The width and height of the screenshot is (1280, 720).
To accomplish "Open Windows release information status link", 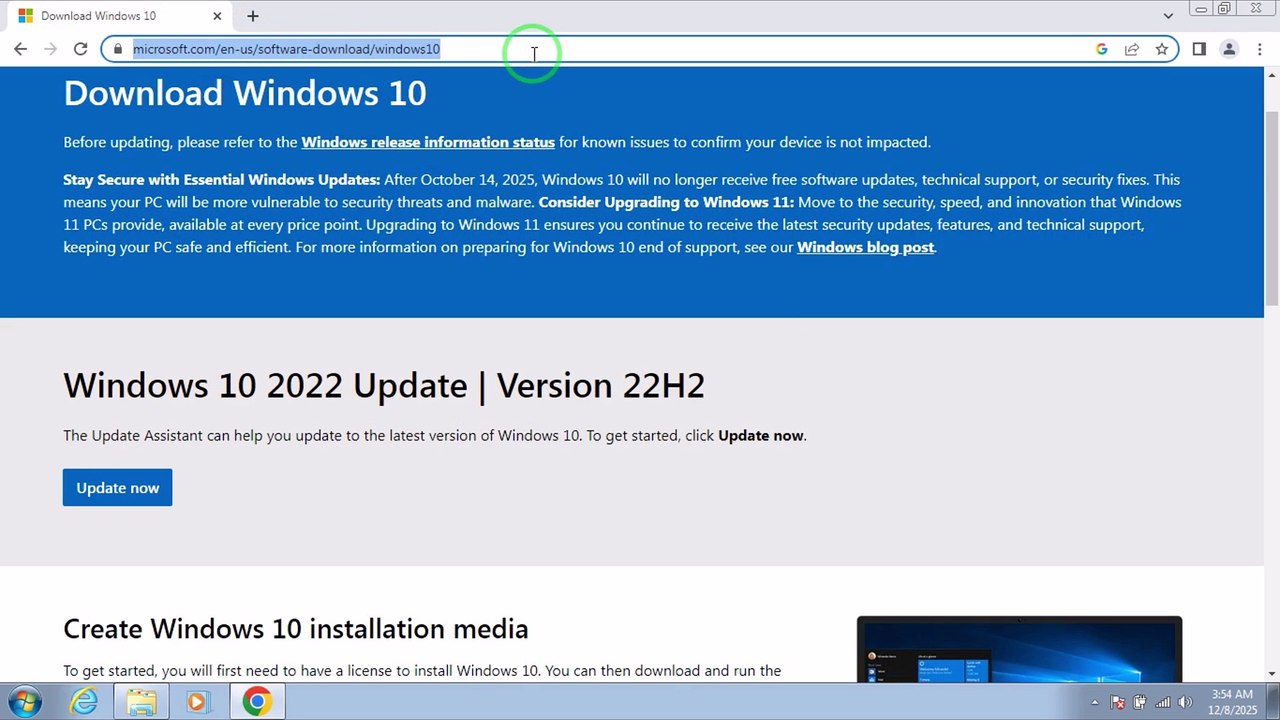I will coord(428,142).
